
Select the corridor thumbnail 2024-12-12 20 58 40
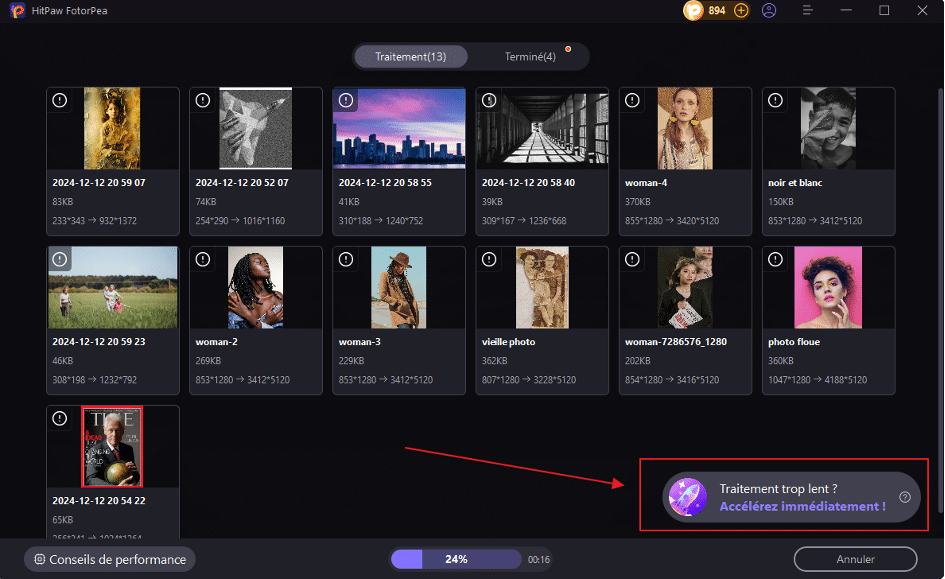tap(542, 128)
